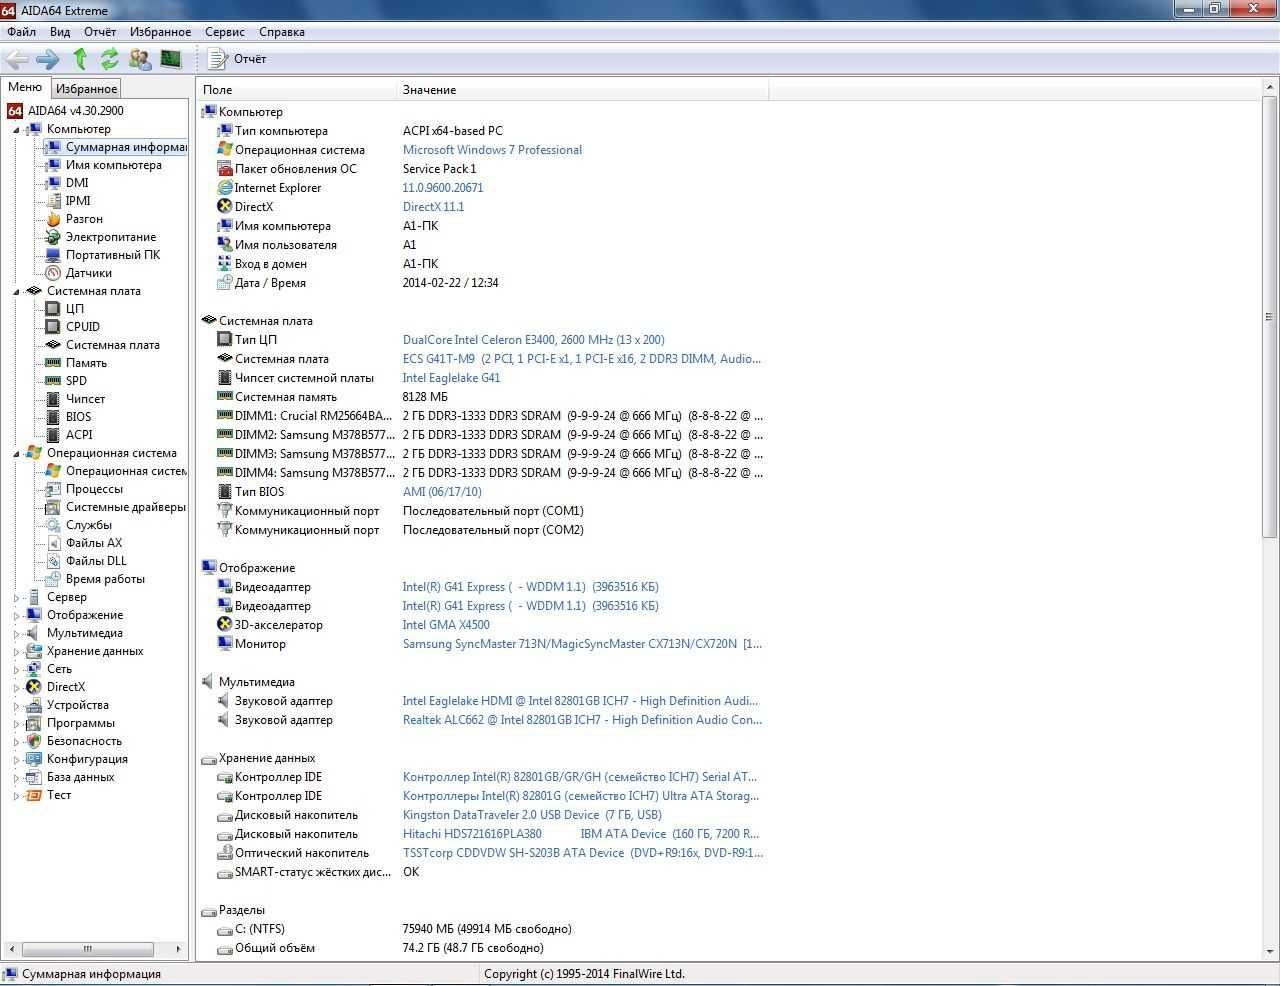1280x986 pixels.
Task: Select ACPI icon in tree
Action: pyautogui.click(x=53, y=435)
